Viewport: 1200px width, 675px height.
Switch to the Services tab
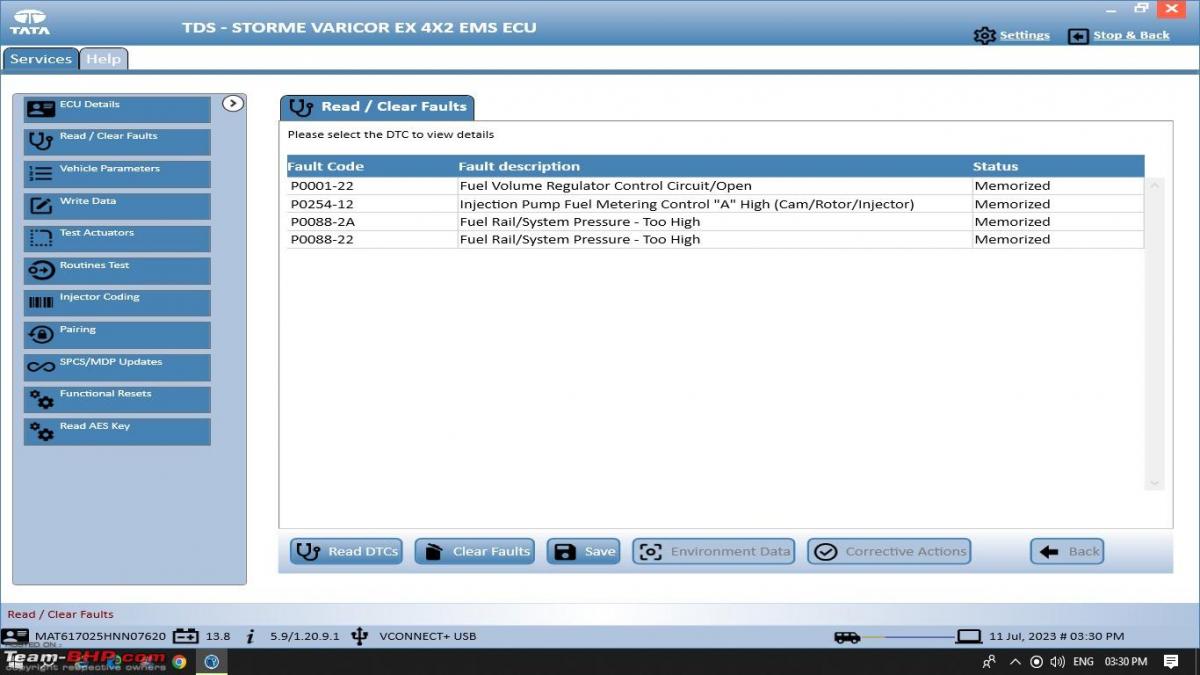(41, 59)
